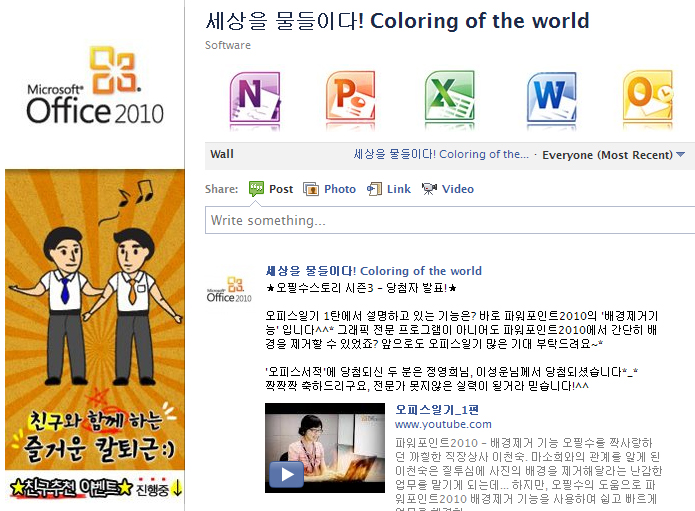Click the Video camera share icon
The width and height of the screenshot is (695, 511).
429,189
